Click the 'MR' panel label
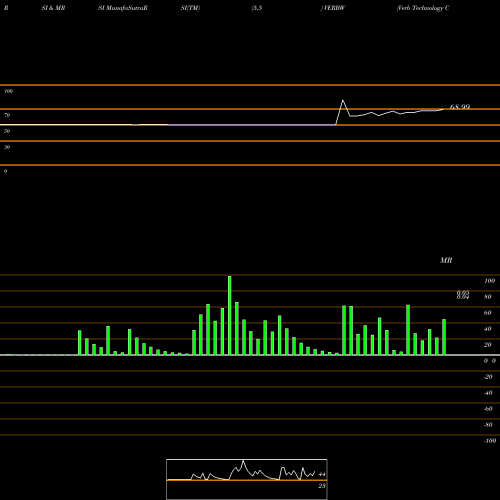The width and height of the screenshot is (500, 500). [446, 260]
